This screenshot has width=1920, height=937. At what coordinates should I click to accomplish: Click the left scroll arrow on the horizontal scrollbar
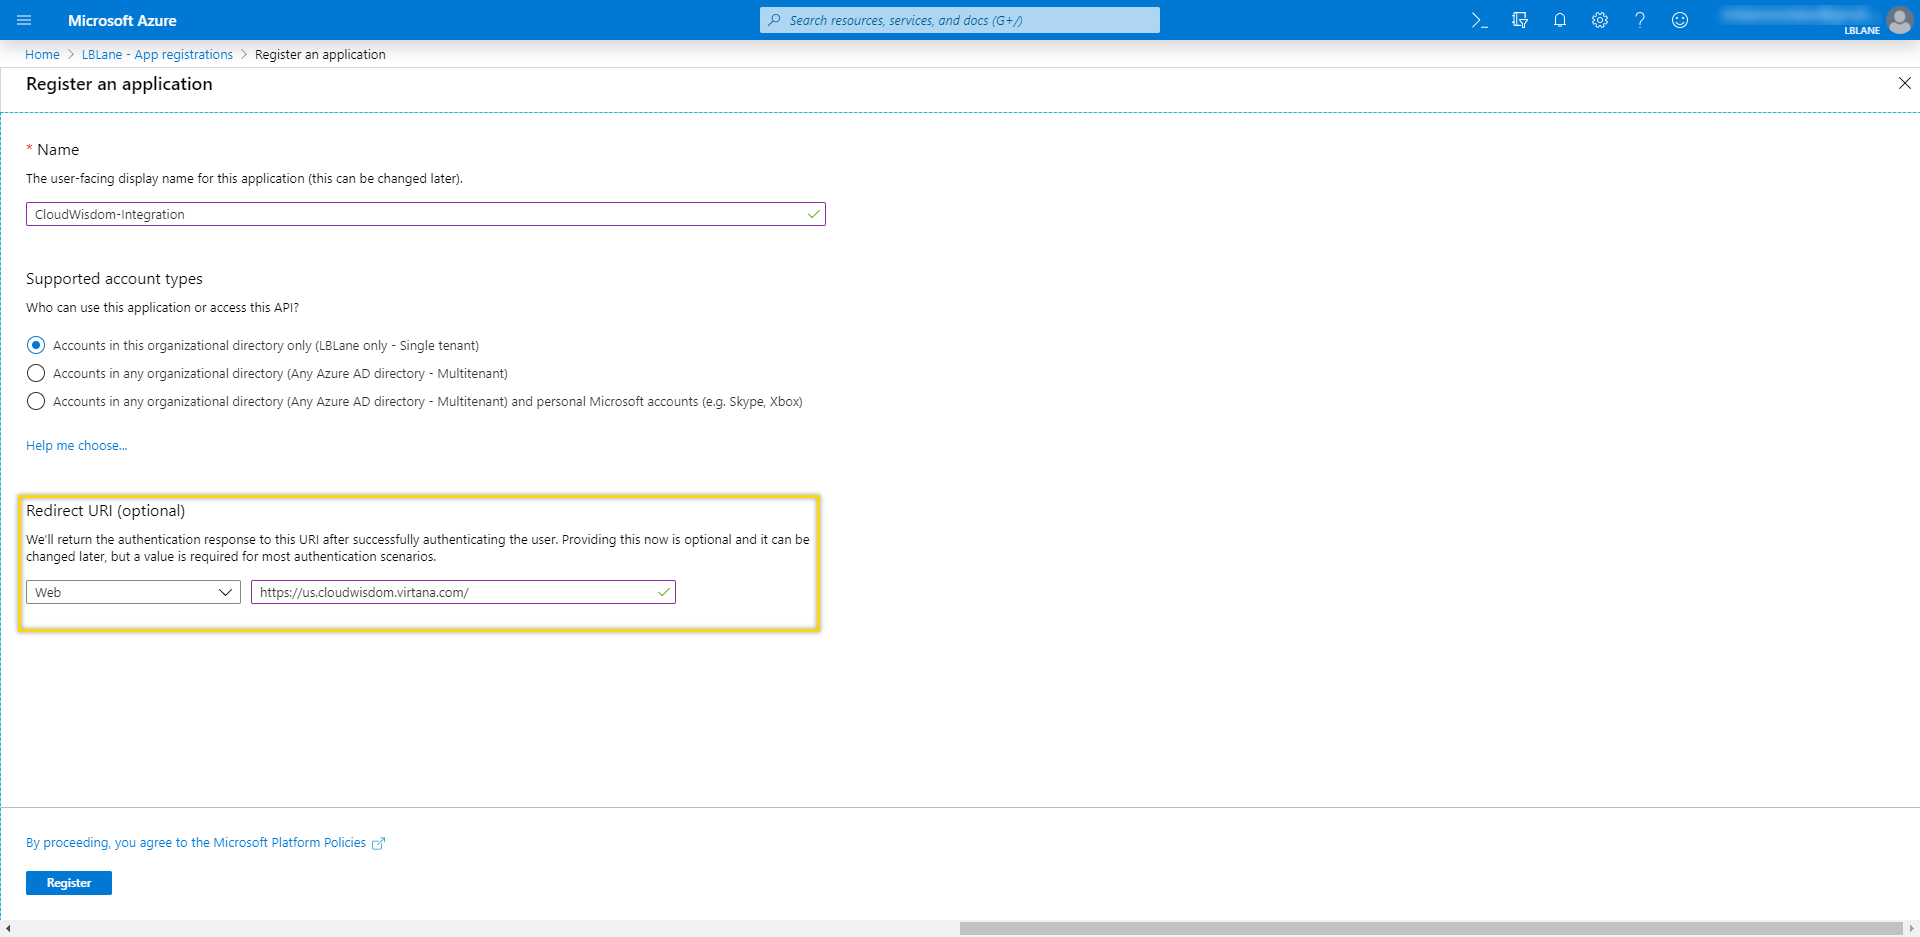(x=8, y=928)
